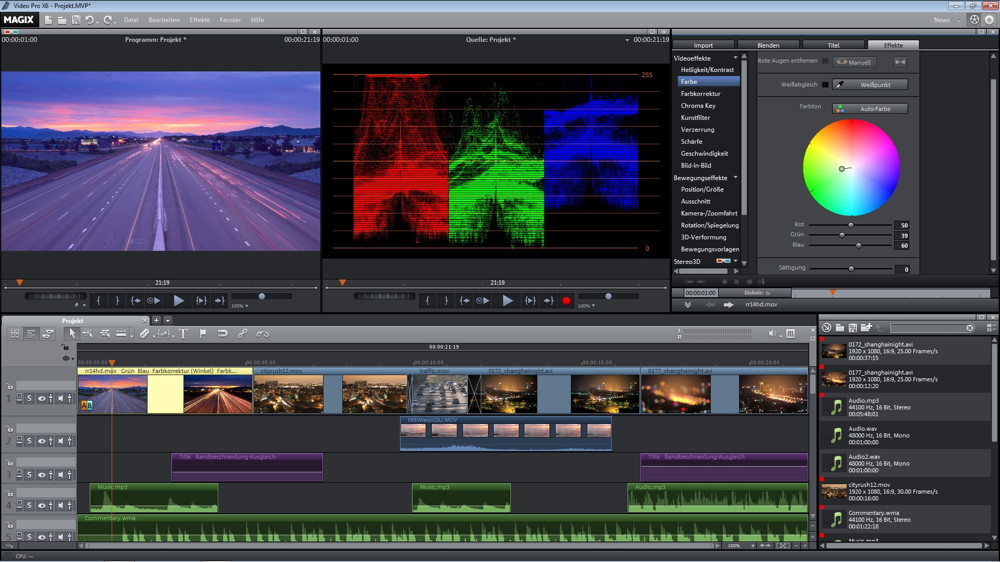Click the Farbton color wheel
Viewport: 1000px width, 562px height.
(851, 167)
